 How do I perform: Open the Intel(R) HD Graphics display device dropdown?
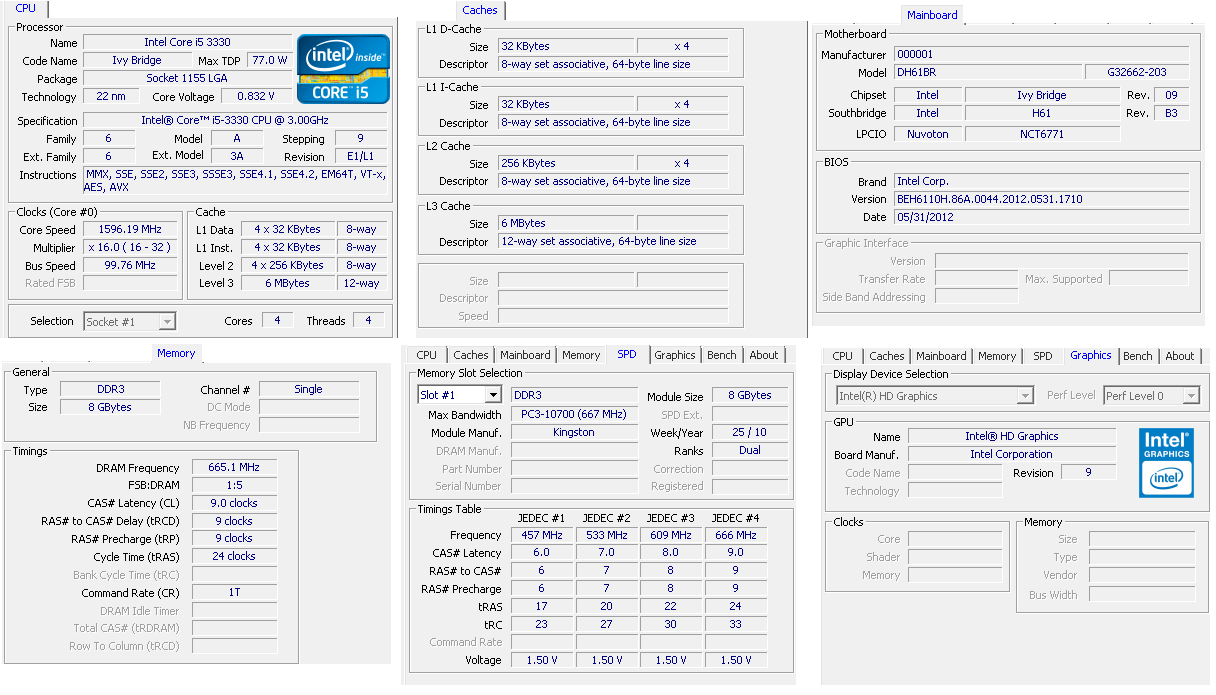[935, 396]
